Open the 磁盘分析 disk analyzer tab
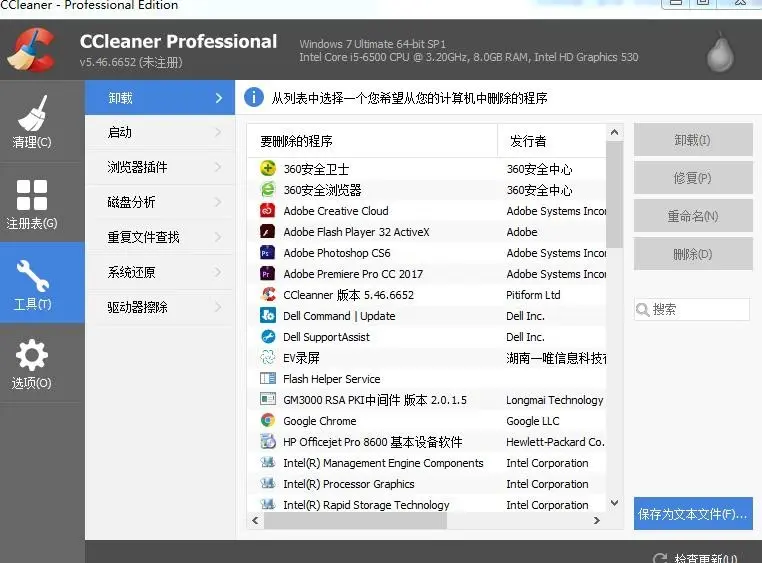Viewport: 762px width, 563px height. pos(160,202)
